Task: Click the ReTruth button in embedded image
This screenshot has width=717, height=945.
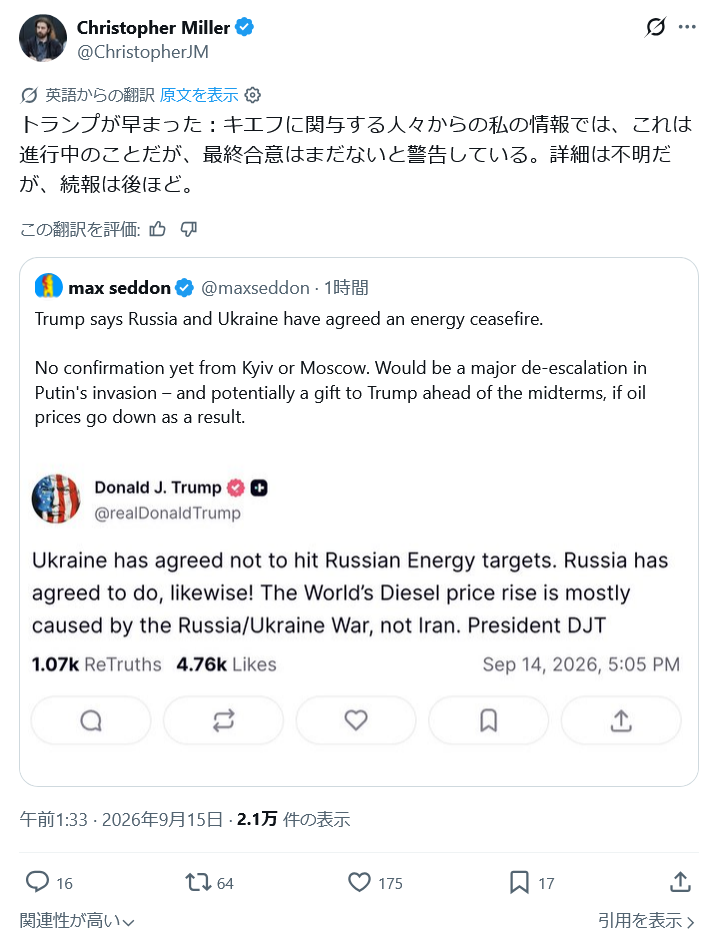Action: pos(224,720)
